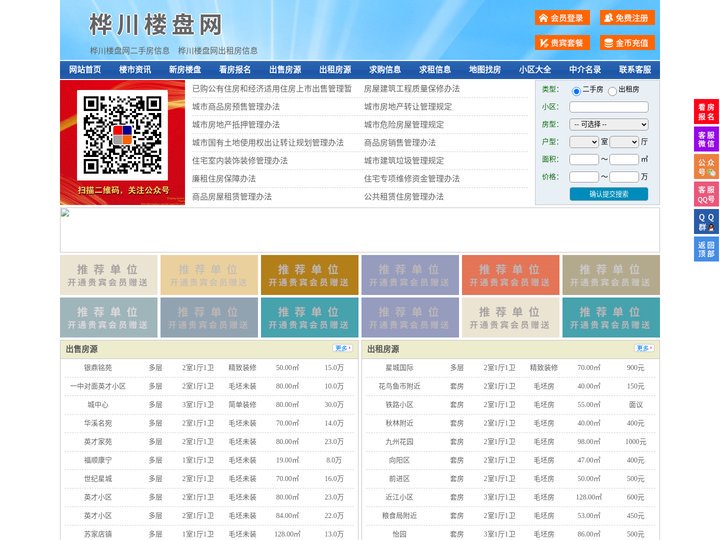Open the 新房楼盘 nav item
The height and width of the screenshot is (540, 720).
point(185,70)
